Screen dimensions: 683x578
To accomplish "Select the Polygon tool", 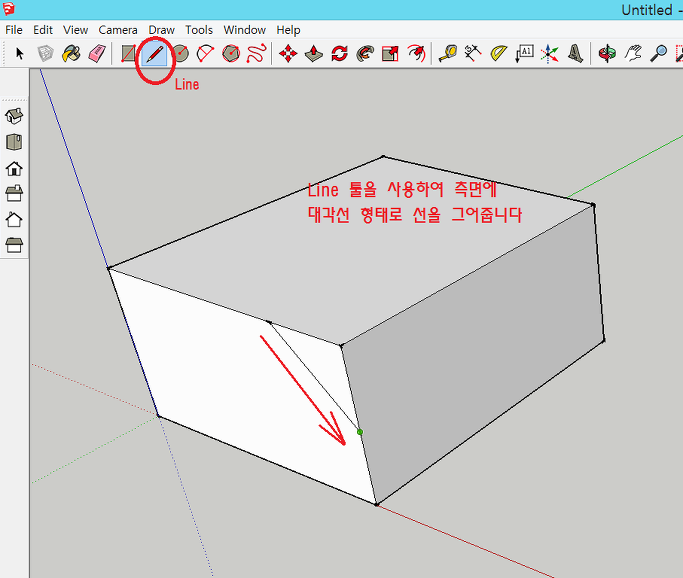I will click(231, 54).
